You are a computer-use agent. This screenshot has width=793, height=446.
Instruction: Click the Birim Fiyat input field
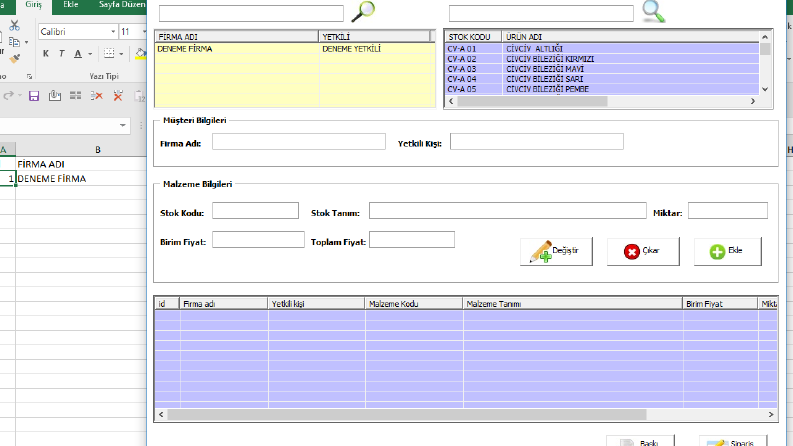coord(258,240)
